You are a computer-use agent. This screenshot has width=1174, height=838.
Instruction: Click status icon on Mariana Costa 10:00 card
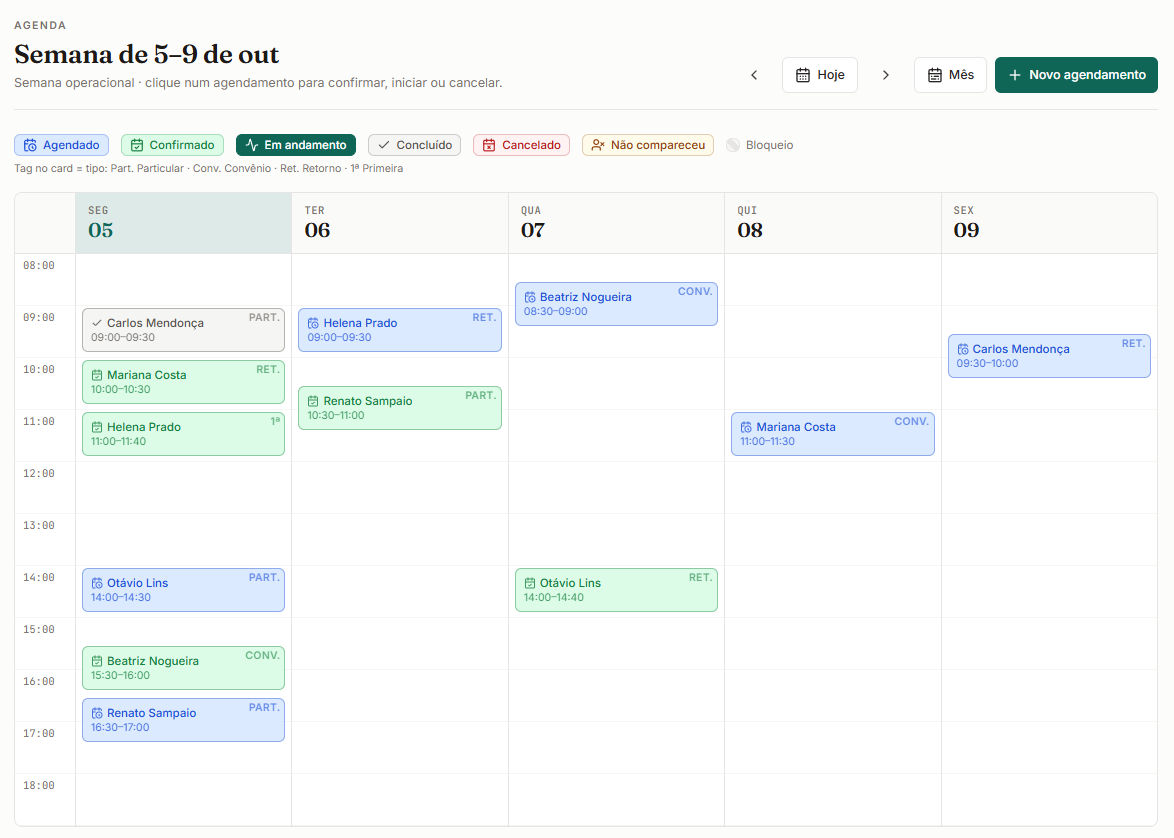[x=97, y=375]
